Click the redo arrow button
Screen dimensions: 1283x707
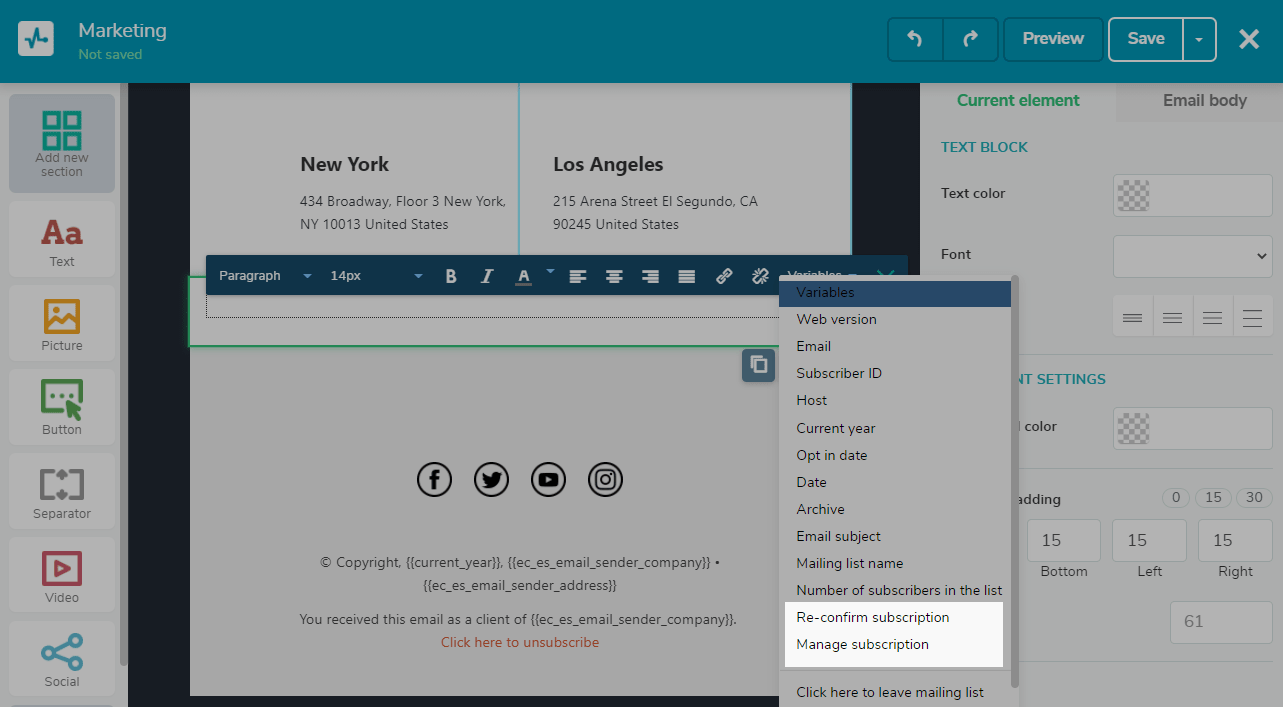point(970,39)
